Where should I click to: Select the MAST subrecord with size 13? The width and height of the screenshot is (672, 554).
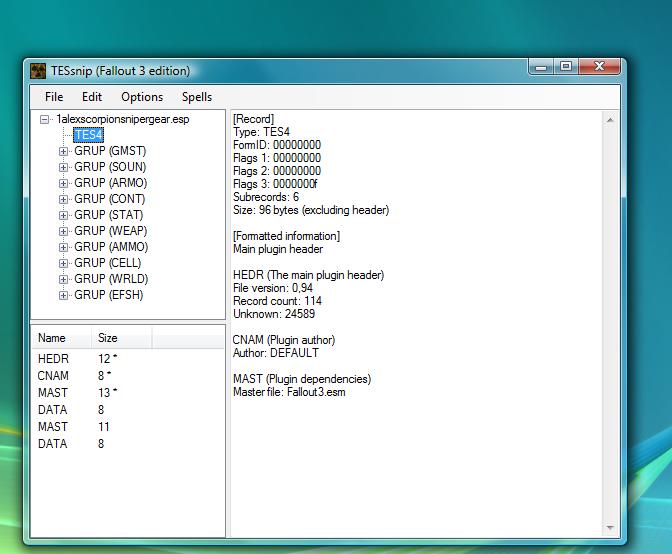[128, 393]
